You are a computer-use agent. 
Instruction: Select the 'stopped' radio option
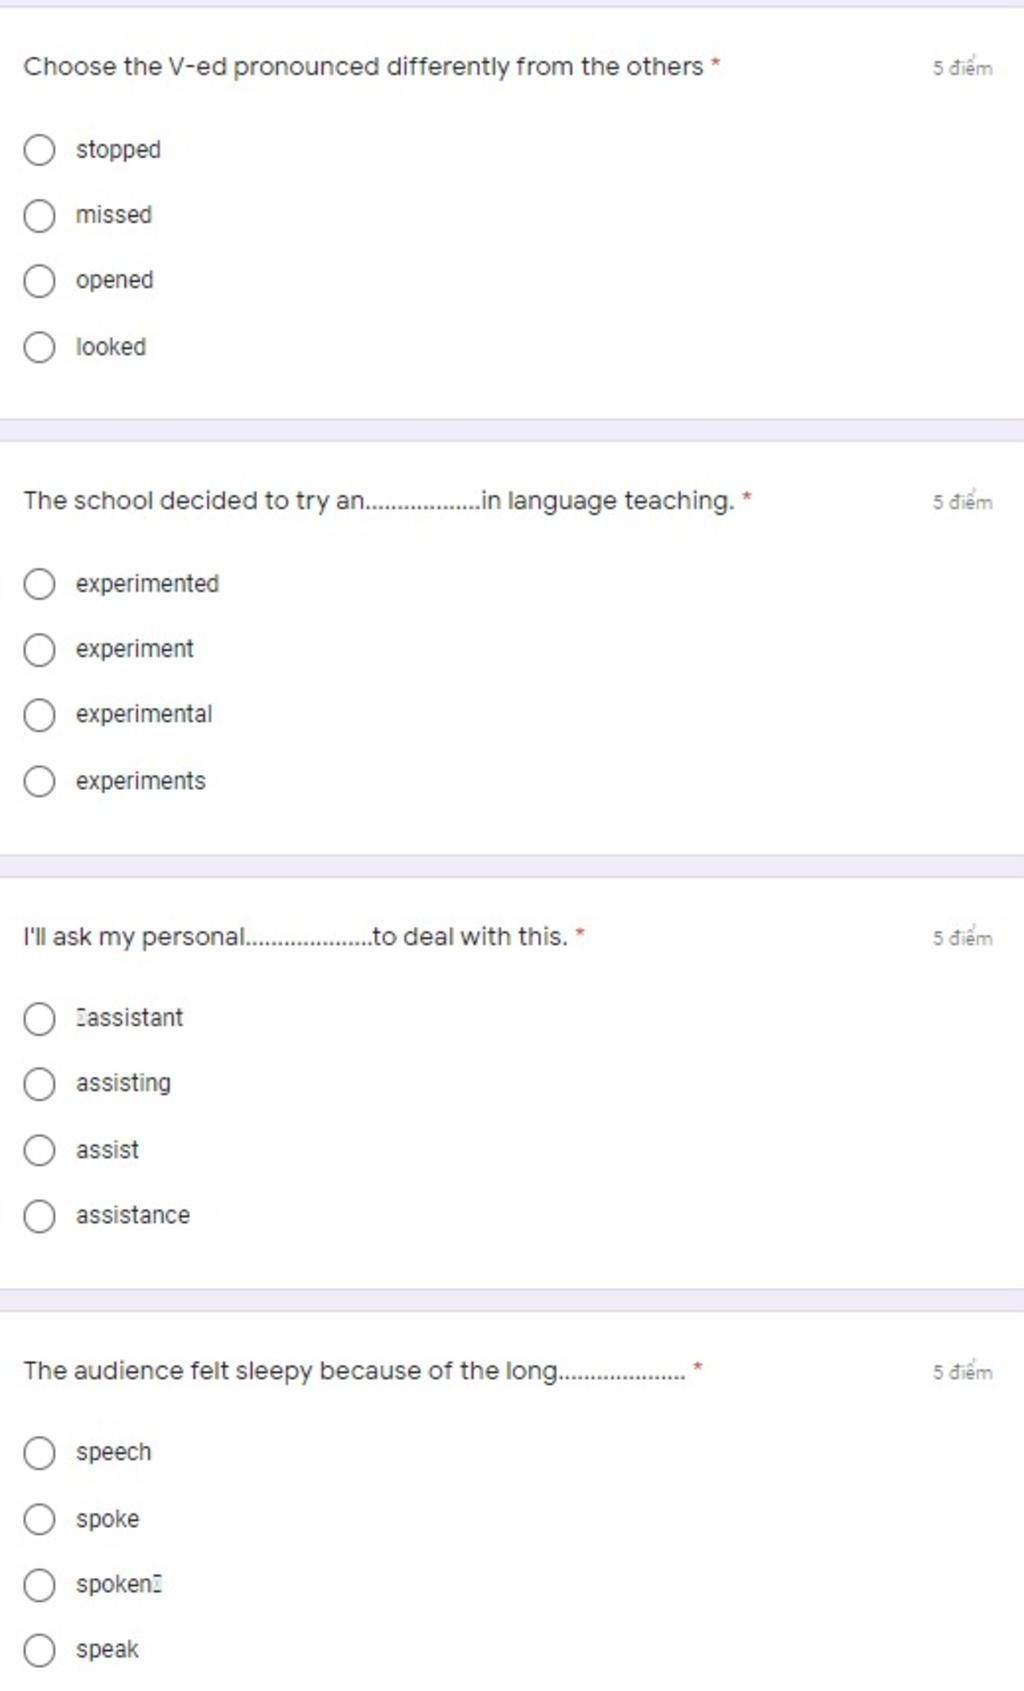(39, 150)
